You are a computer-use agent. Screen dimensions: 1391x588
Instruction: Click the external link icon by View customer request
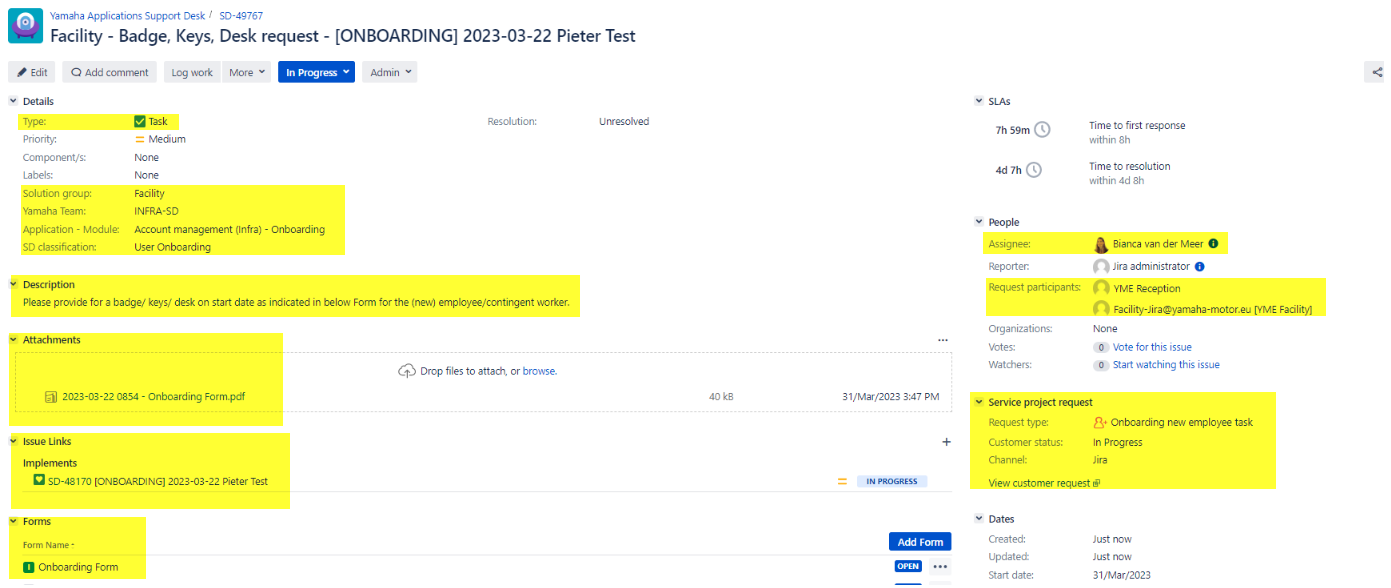[1097, 484]
